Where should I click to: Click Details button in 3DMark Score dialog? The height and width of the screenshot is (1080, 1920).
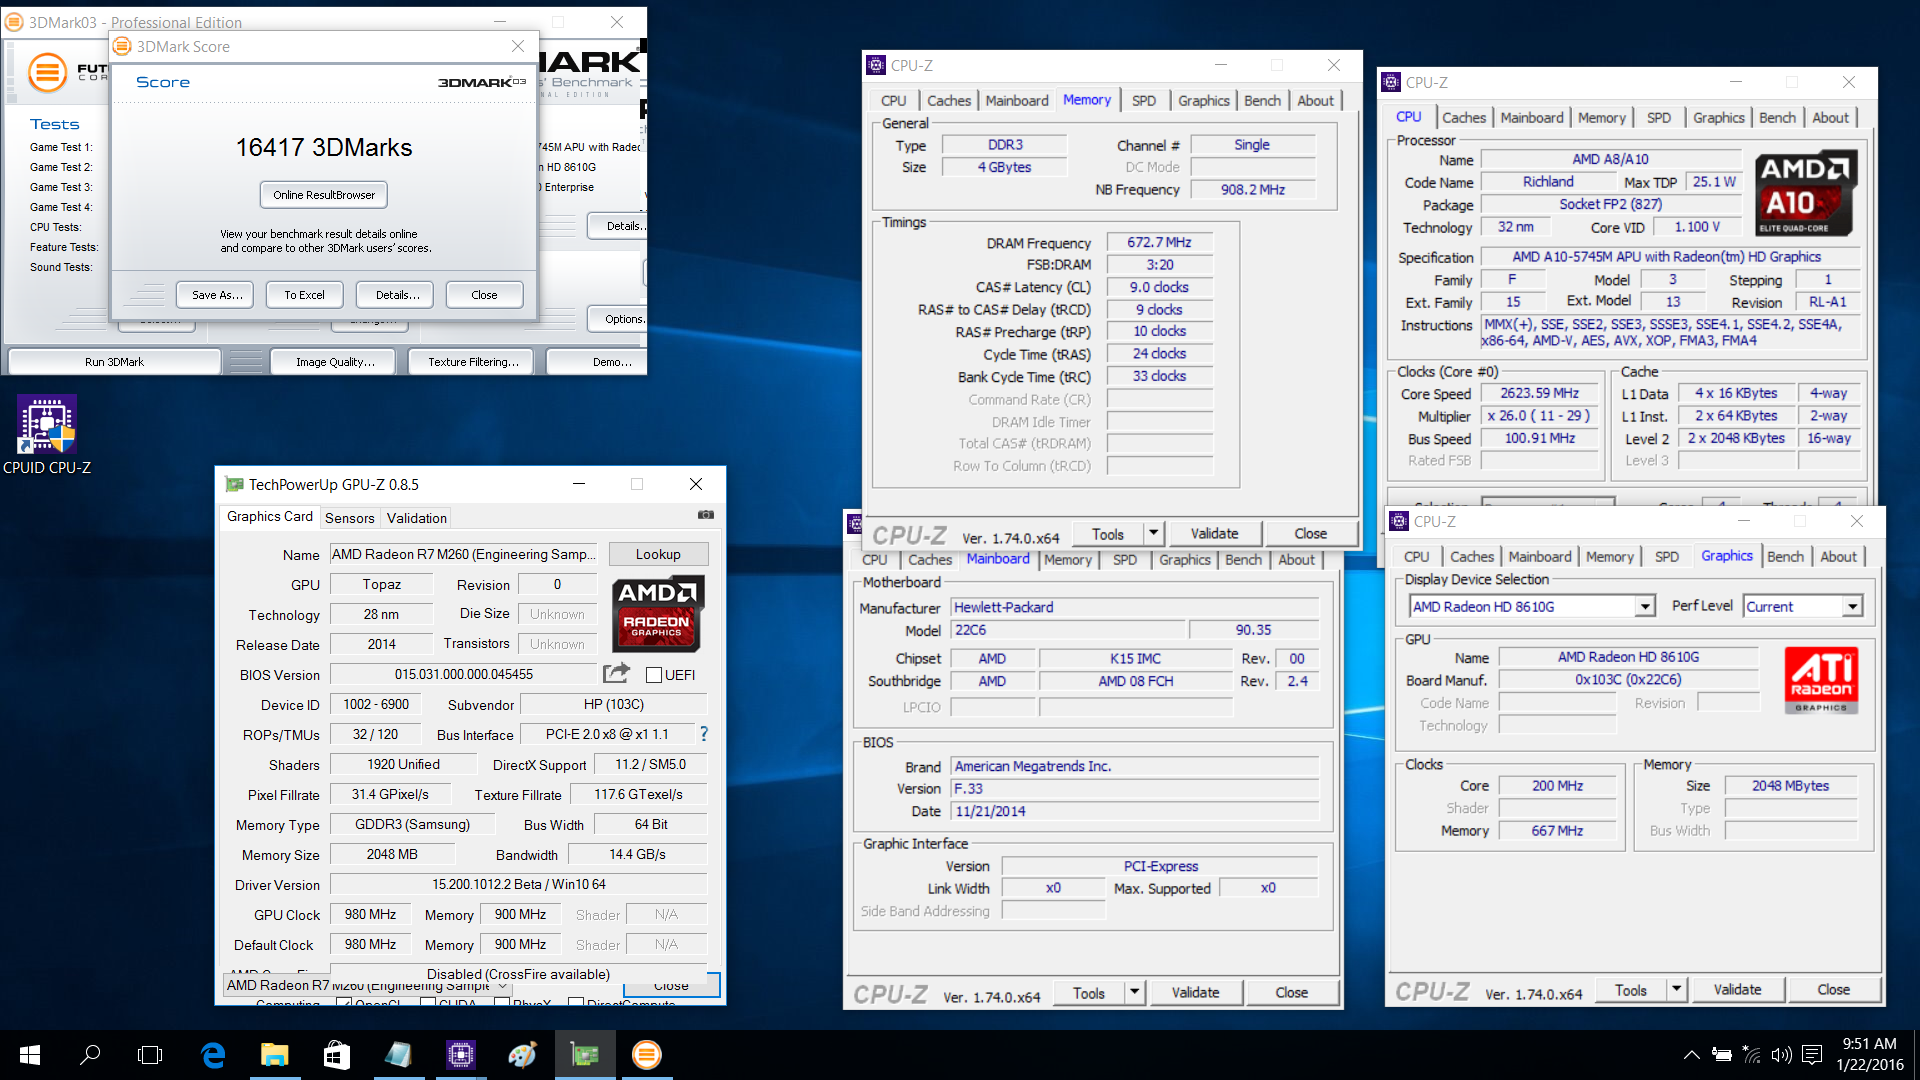[x=397, y=295]
